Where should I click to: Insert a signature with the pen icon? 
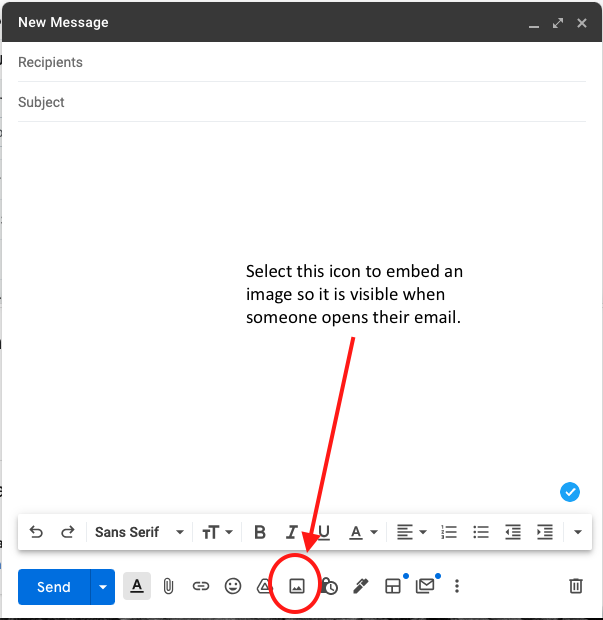361,586
